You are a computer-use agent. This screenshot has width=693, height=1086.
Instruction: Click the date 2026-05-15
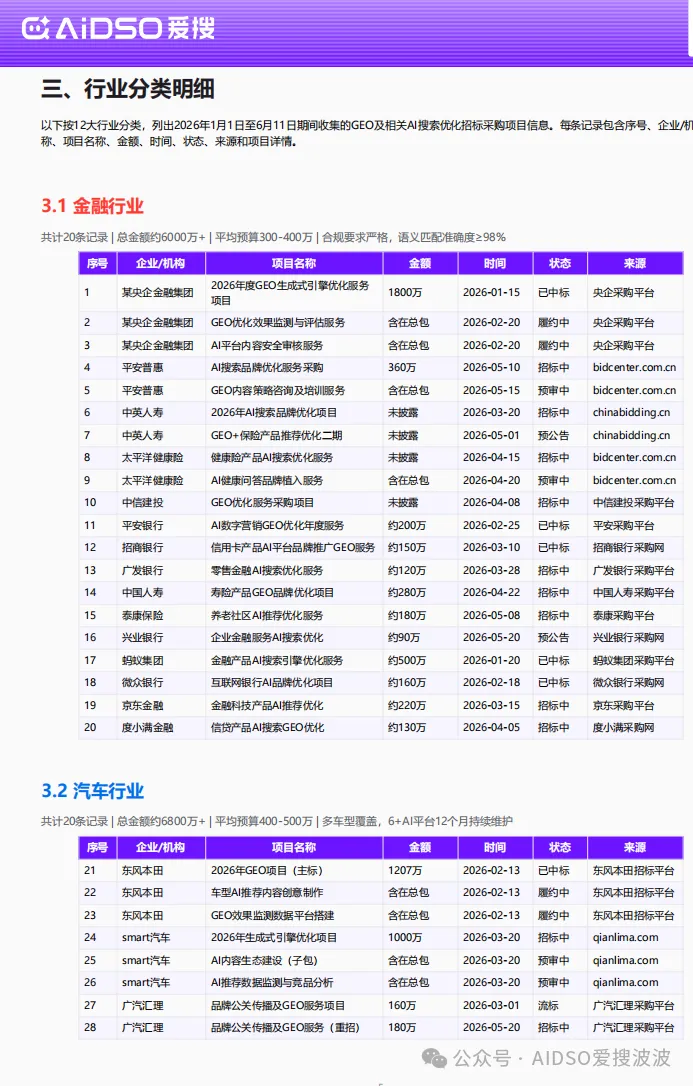tap(492, 390)
